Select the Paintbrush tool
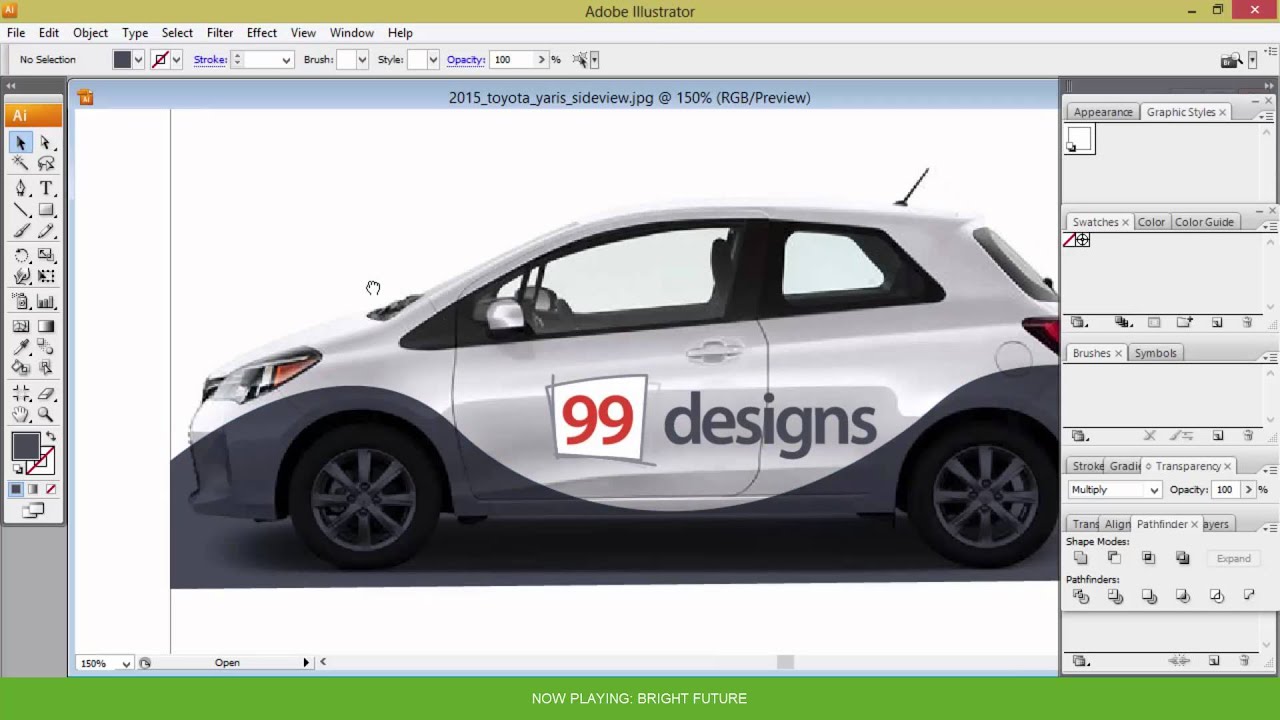The height and width of the screenshot is (720, 1280). [21, 232]
